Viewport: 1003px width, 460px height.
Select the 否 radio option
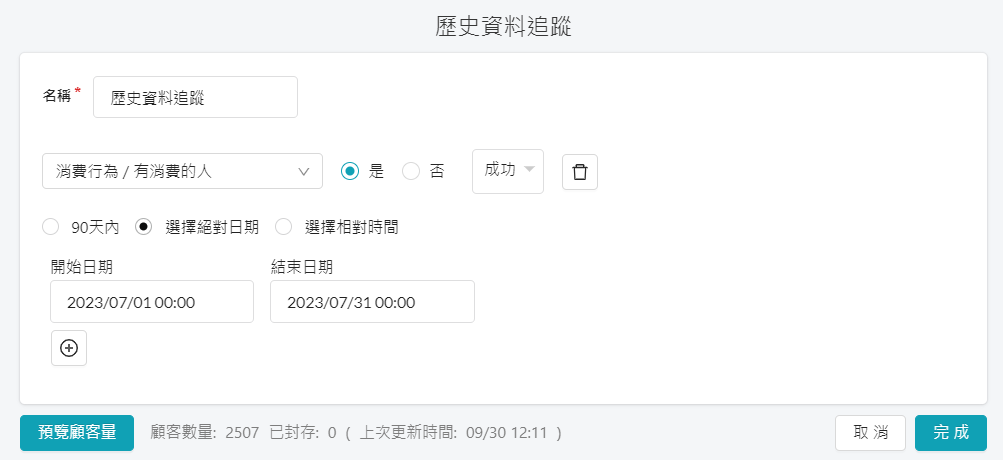click(411, 171)
